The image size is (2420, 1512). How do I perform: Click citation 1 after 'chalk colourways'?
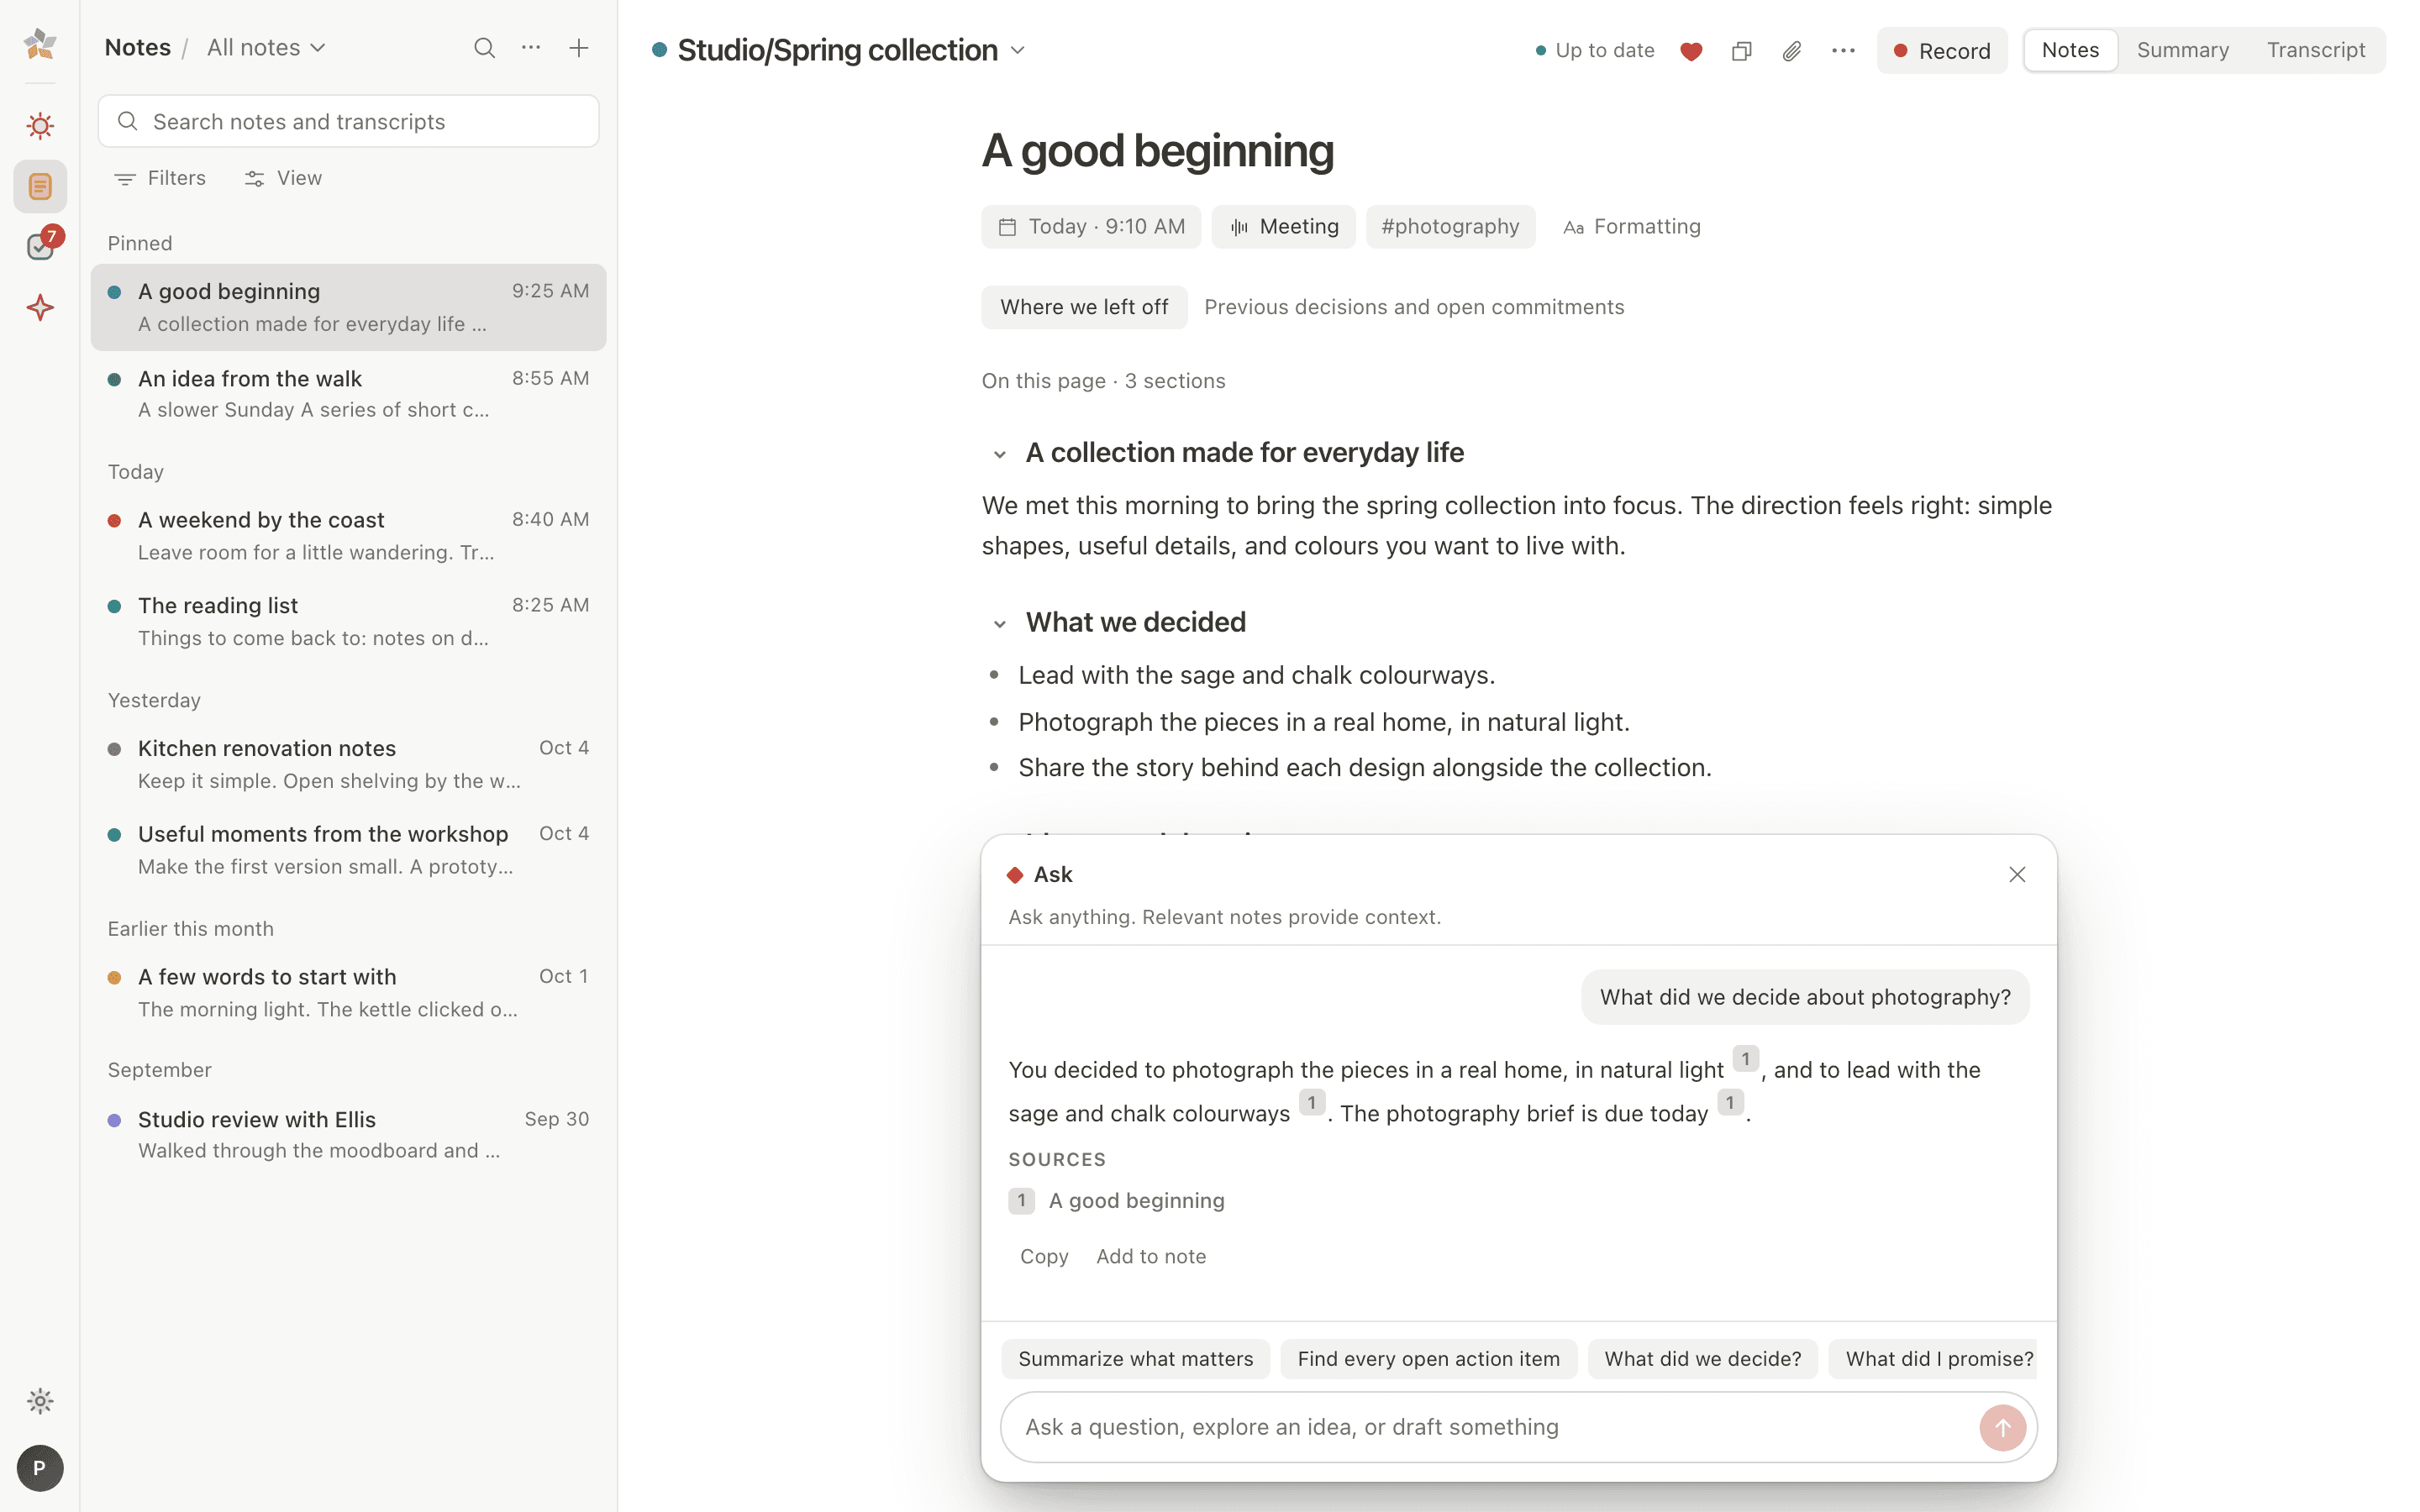click(1312, 1103)
